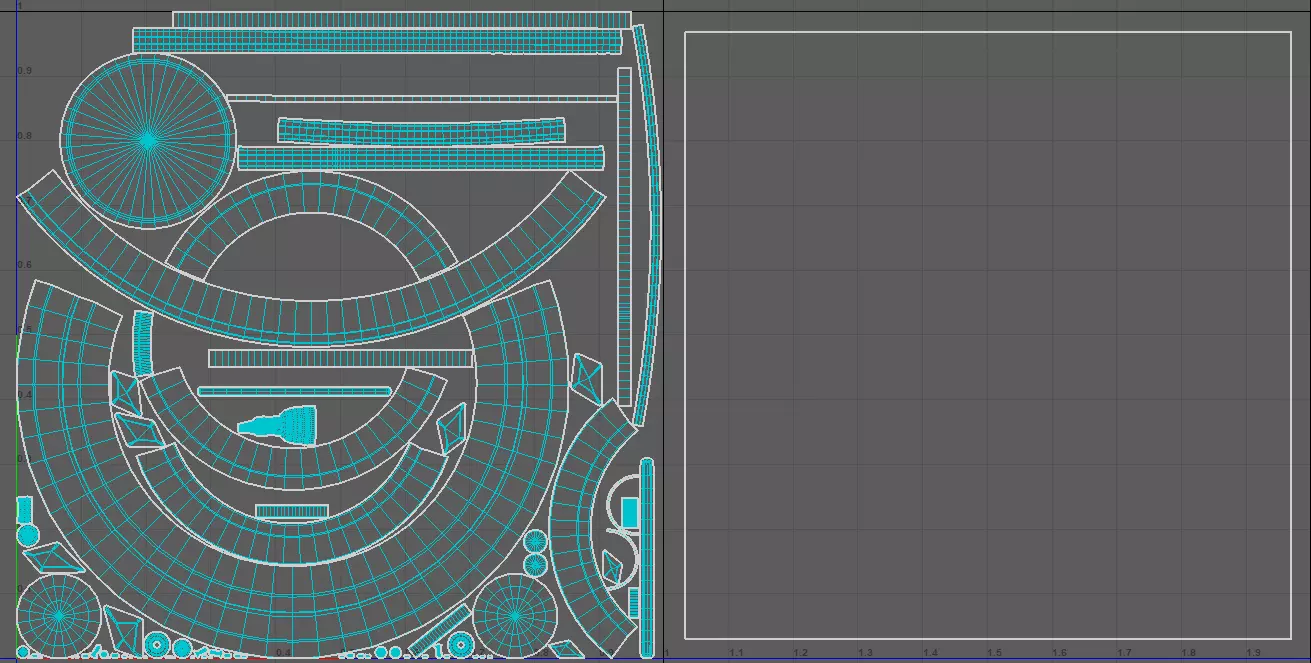
Task: Select the small rectangular shell below inner arcs
Action: (292, 511)
